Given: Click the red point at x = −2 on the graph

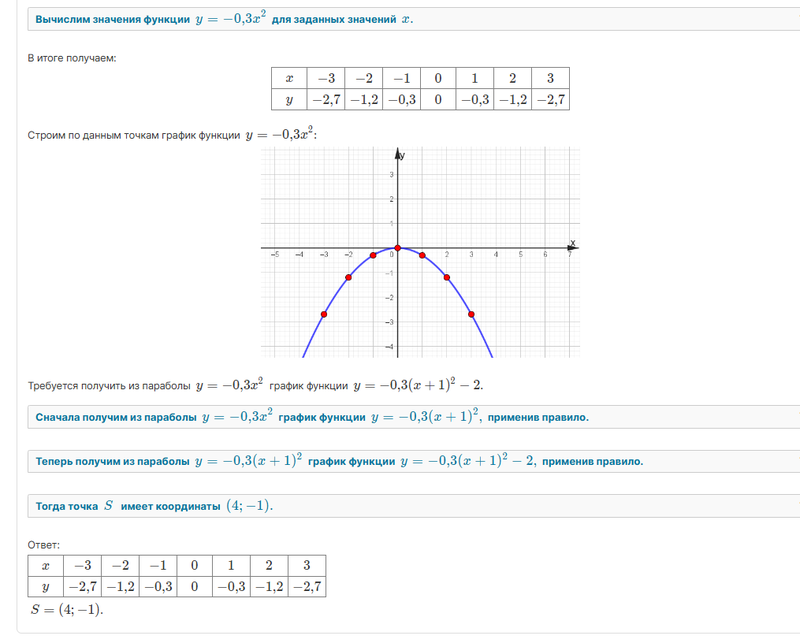Looking at the screenshot, I should 348,277.
